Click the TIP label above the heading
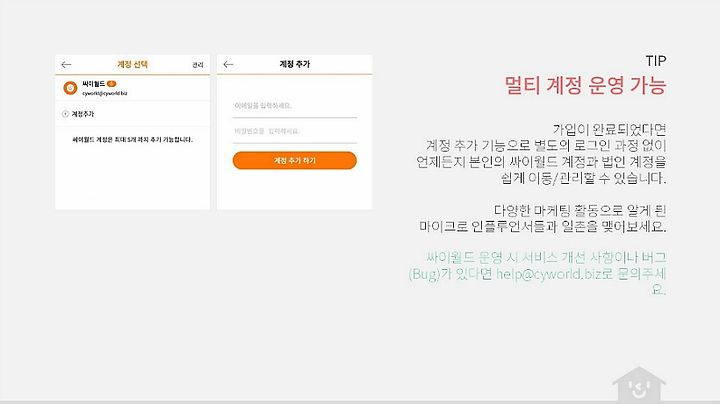Viewport: 720px width, 404px height. 656,61
